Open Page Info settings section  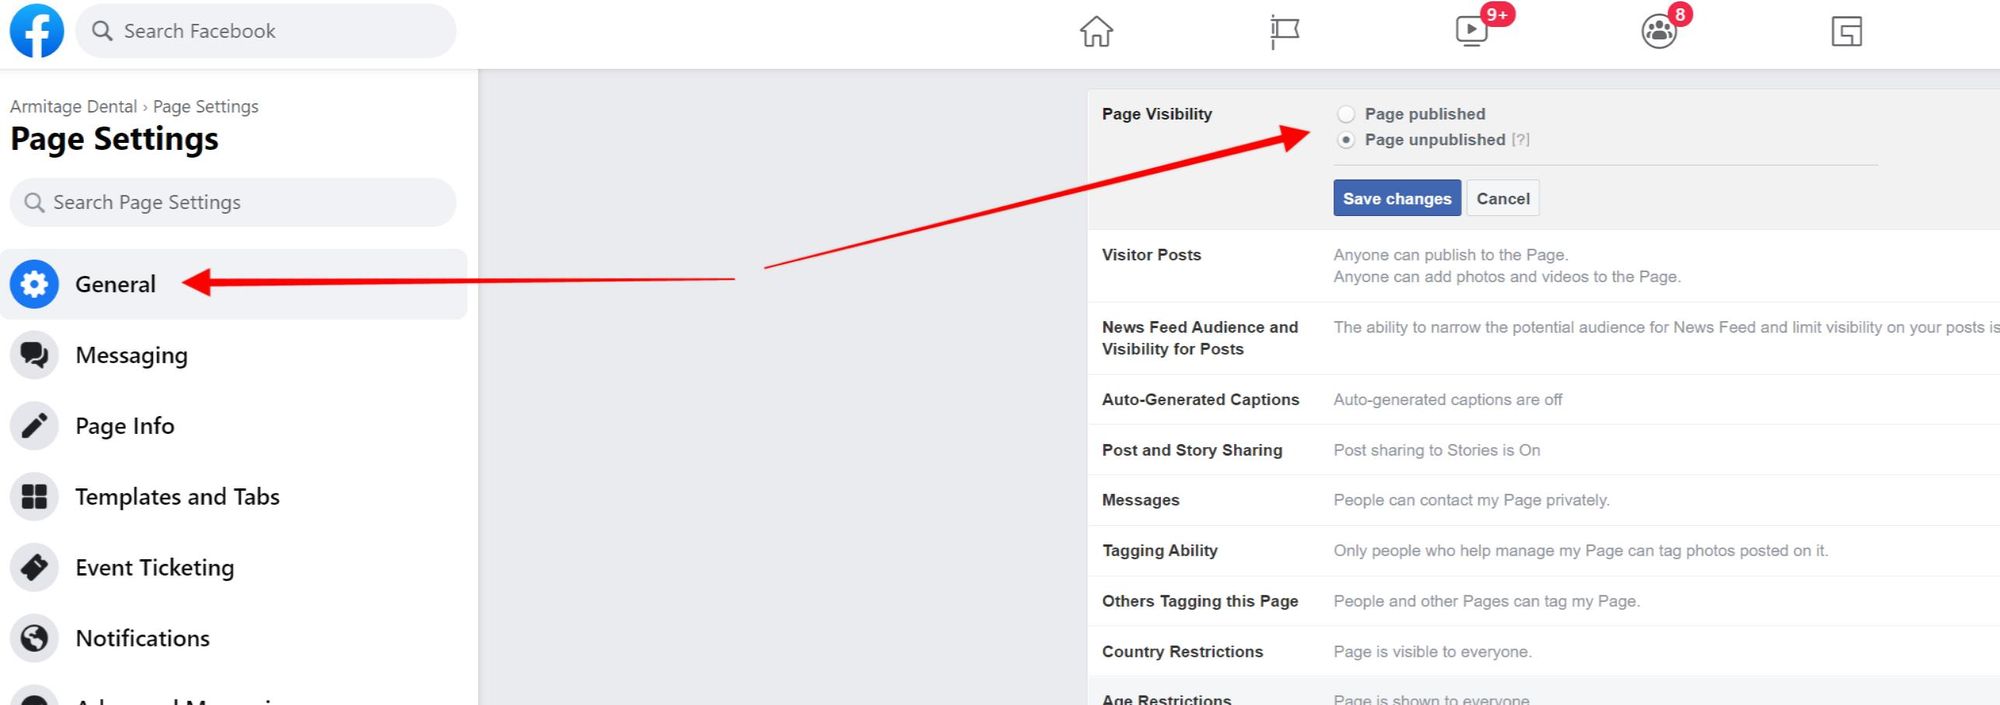(x=125, y=426)
